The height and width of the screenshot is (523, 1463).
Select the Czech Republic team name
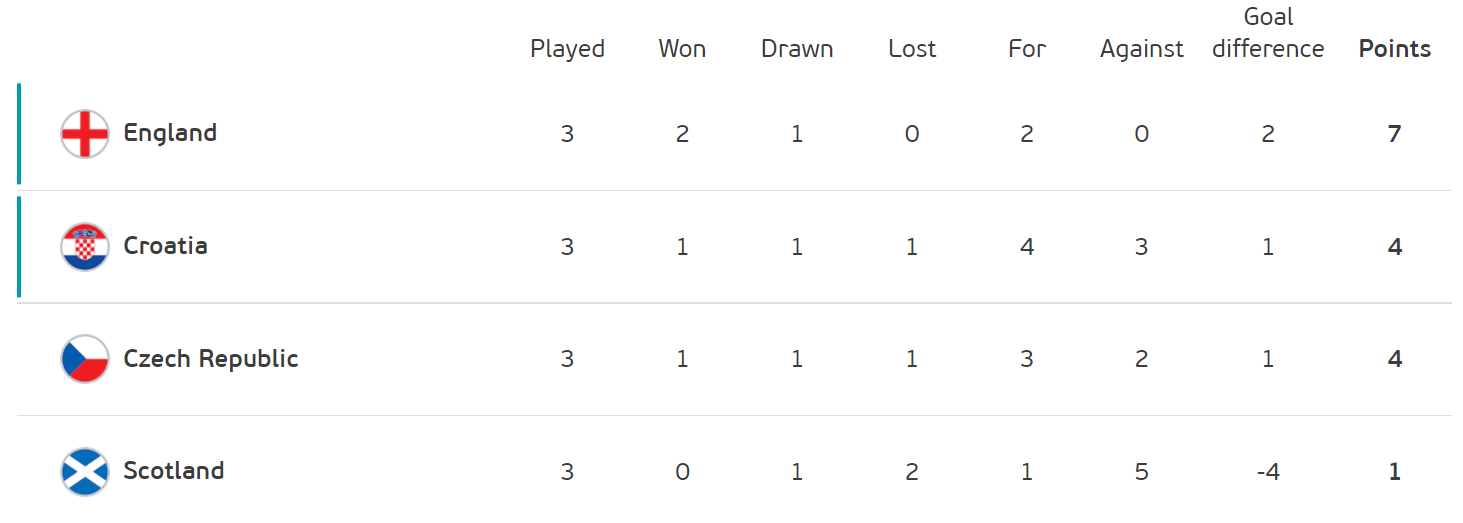[x=211, y=359]
